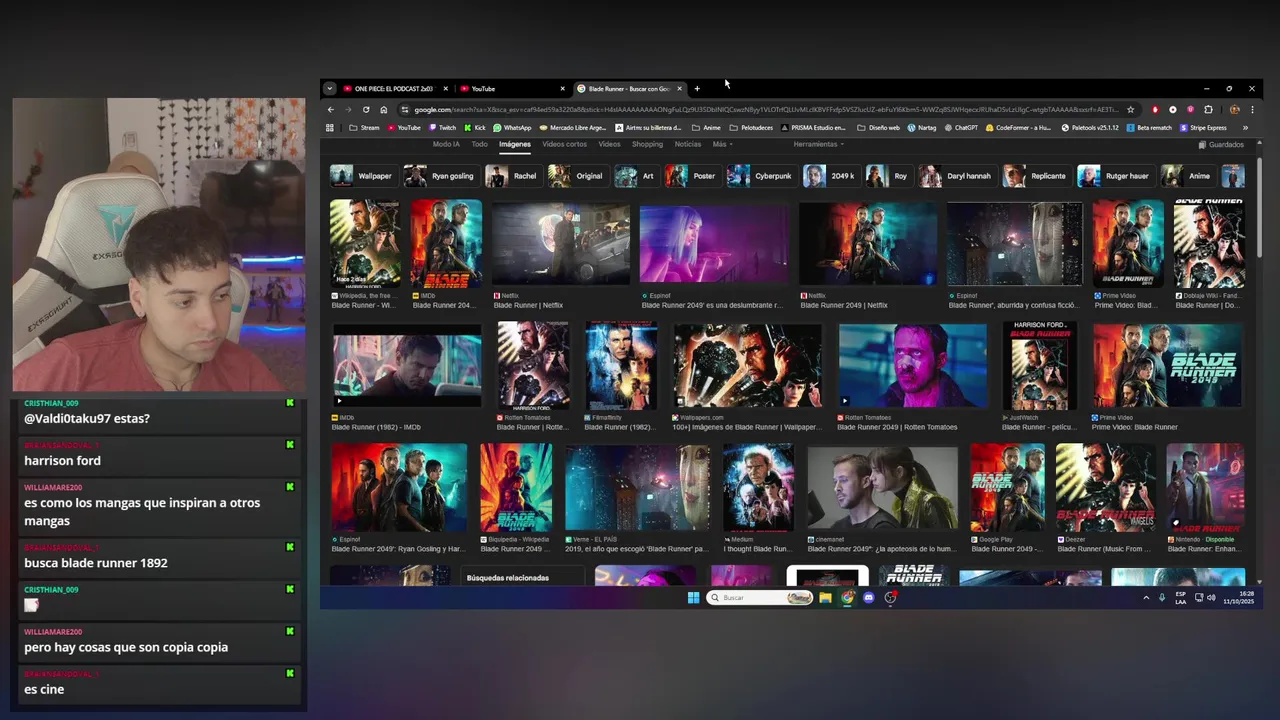Screen dimensions: 1280x720
Task: Show more bookmarks with the overflow chevron
Action: pos(1245,128)
